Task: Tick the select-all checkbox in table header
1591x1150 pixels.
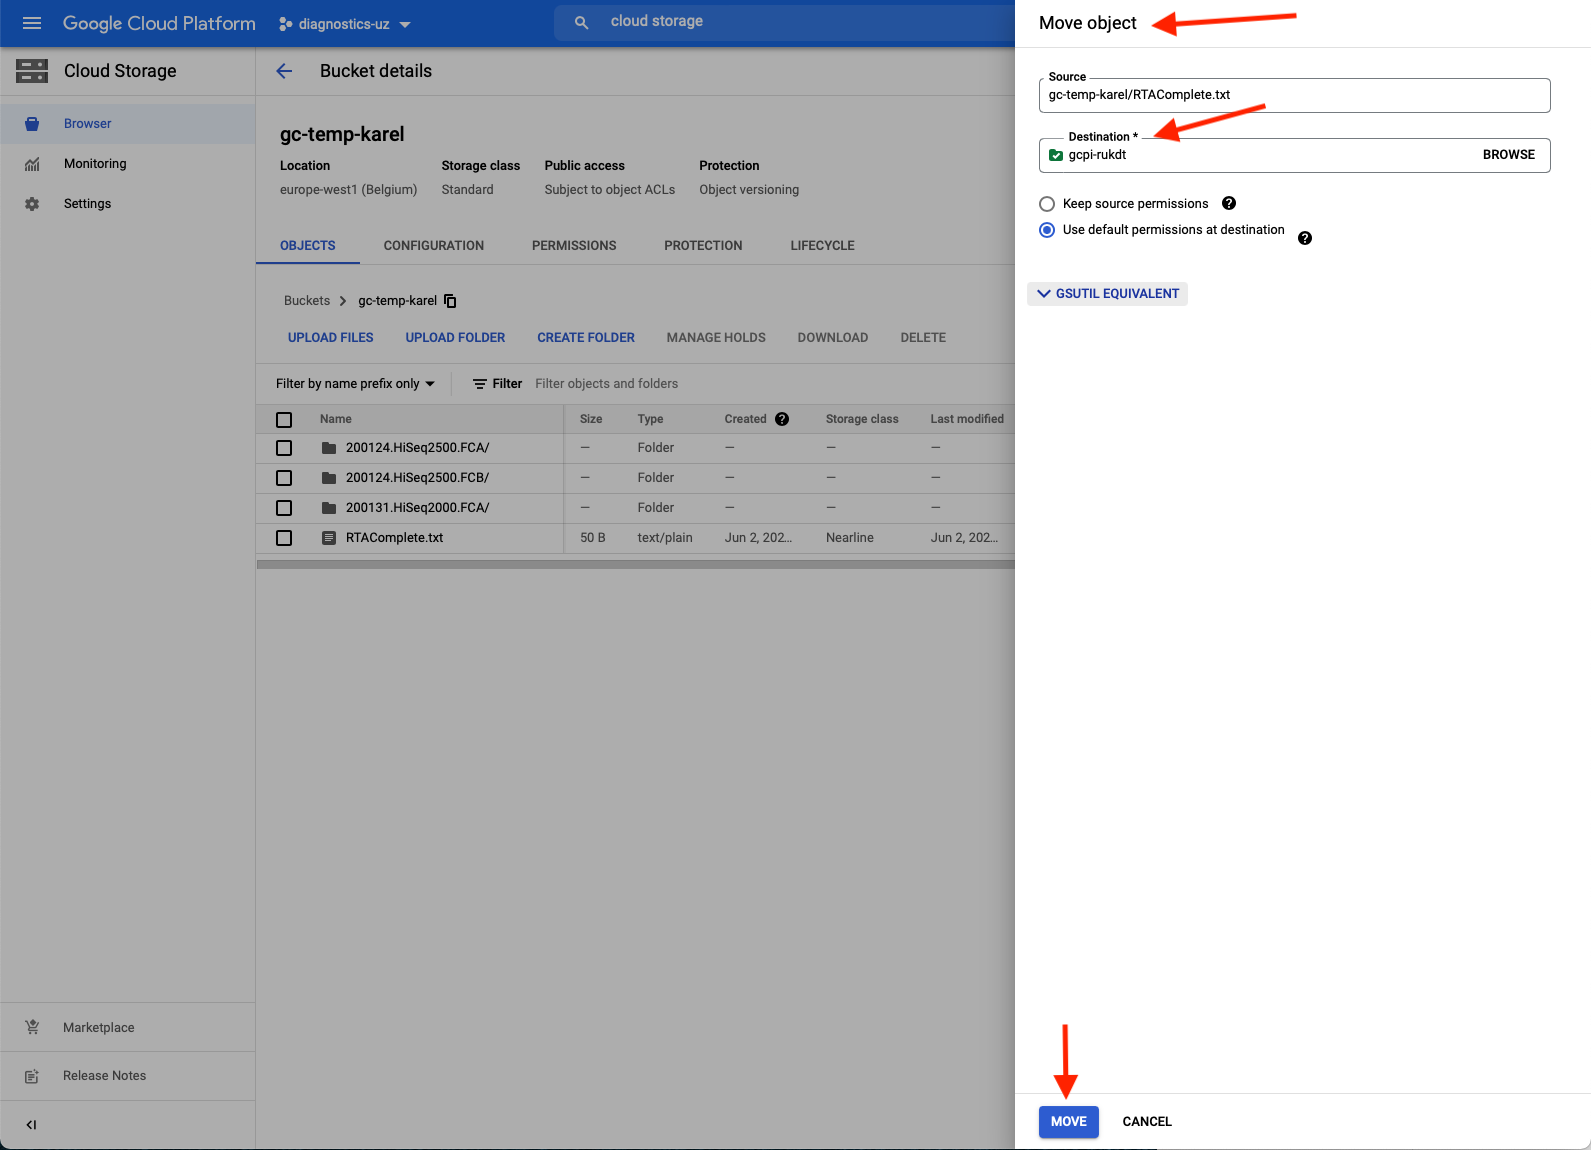Action: pyautogui.click(x=284, y=420)
